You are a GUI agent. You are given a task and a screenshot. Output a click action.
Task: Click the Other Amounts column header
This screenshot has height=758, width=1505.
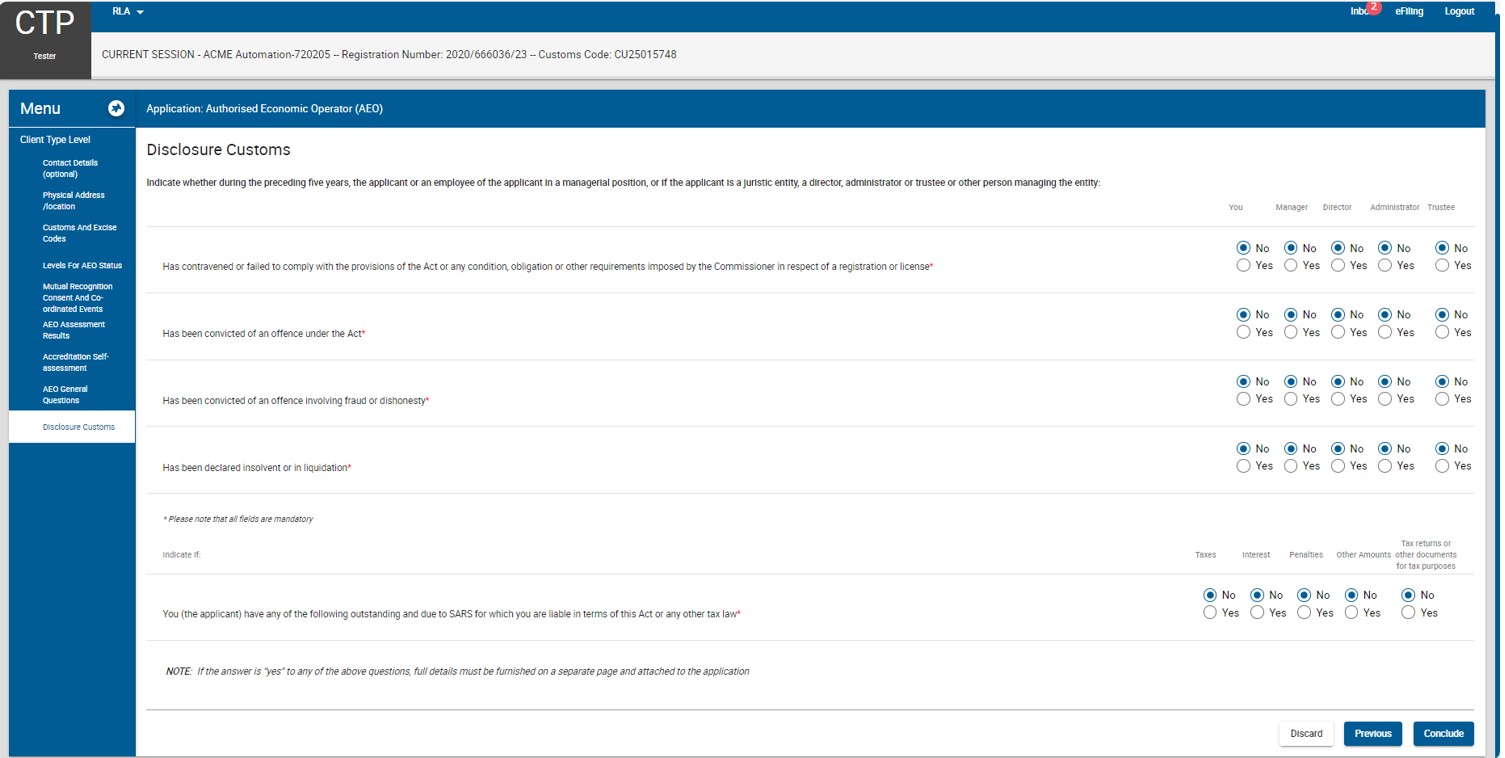coord(1363,555)
